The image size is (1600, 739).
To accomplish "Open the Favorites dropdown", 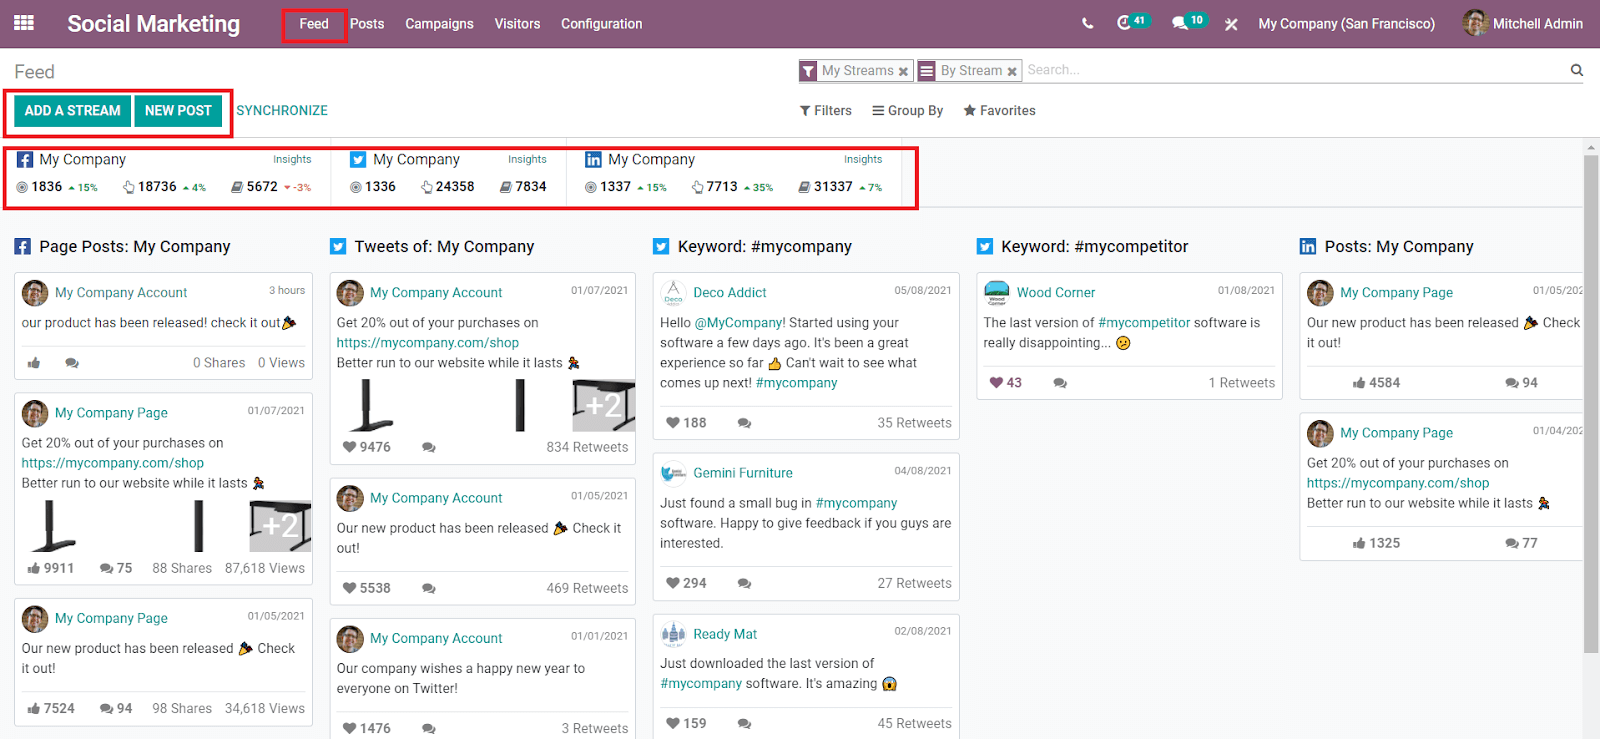I will (999, 111).
